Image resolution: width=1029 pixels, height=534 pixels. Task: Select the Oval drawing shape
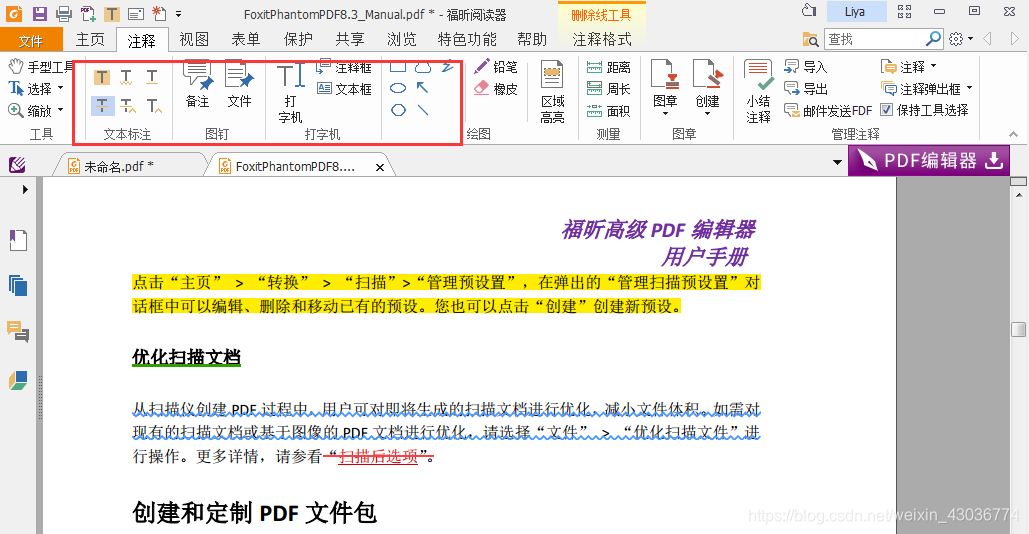coord(398,88)
